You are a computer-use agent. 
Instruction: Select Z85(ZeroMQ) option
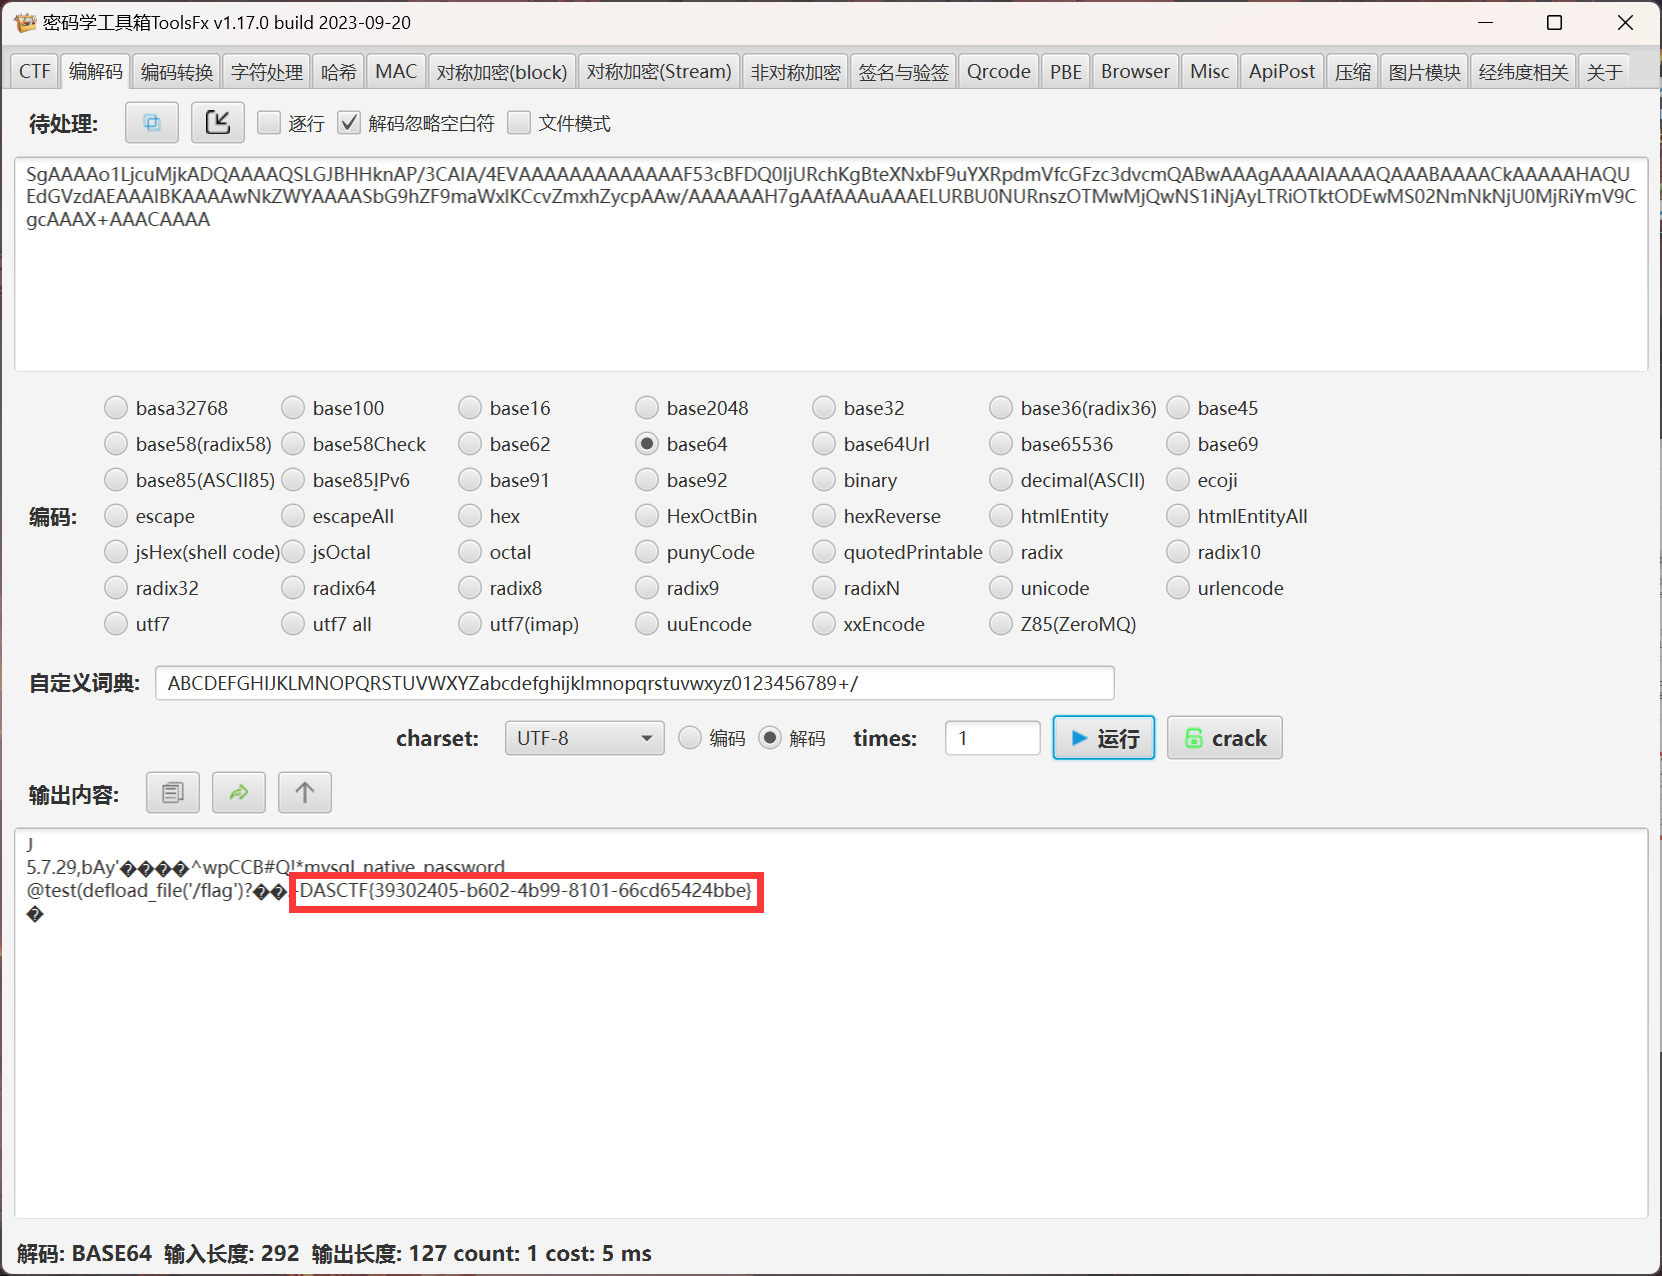1001,624
